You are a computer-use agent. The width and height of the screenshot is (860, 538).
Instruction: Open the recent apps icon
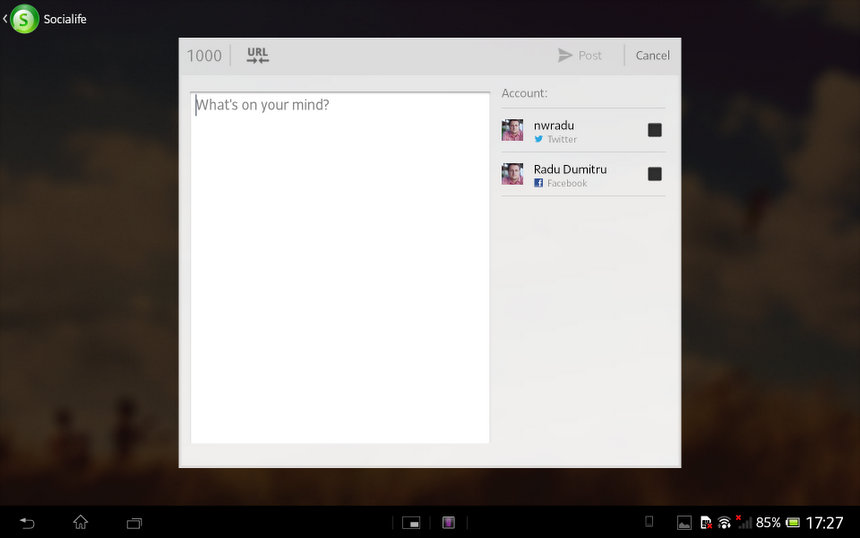pos(134,523)
